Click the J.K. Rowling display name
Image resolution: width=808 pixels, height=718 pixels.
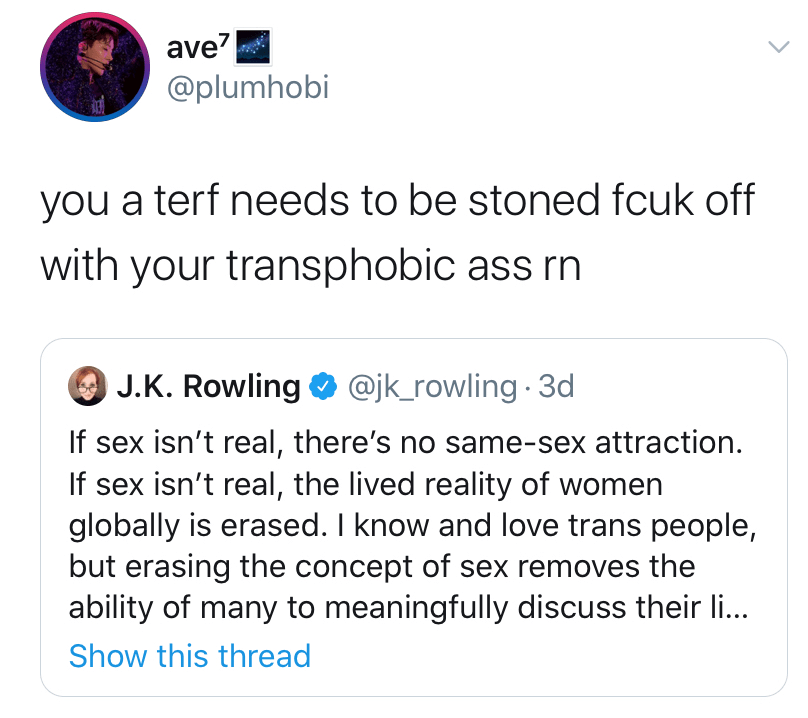pyautogui.click(x=208, y=386)
